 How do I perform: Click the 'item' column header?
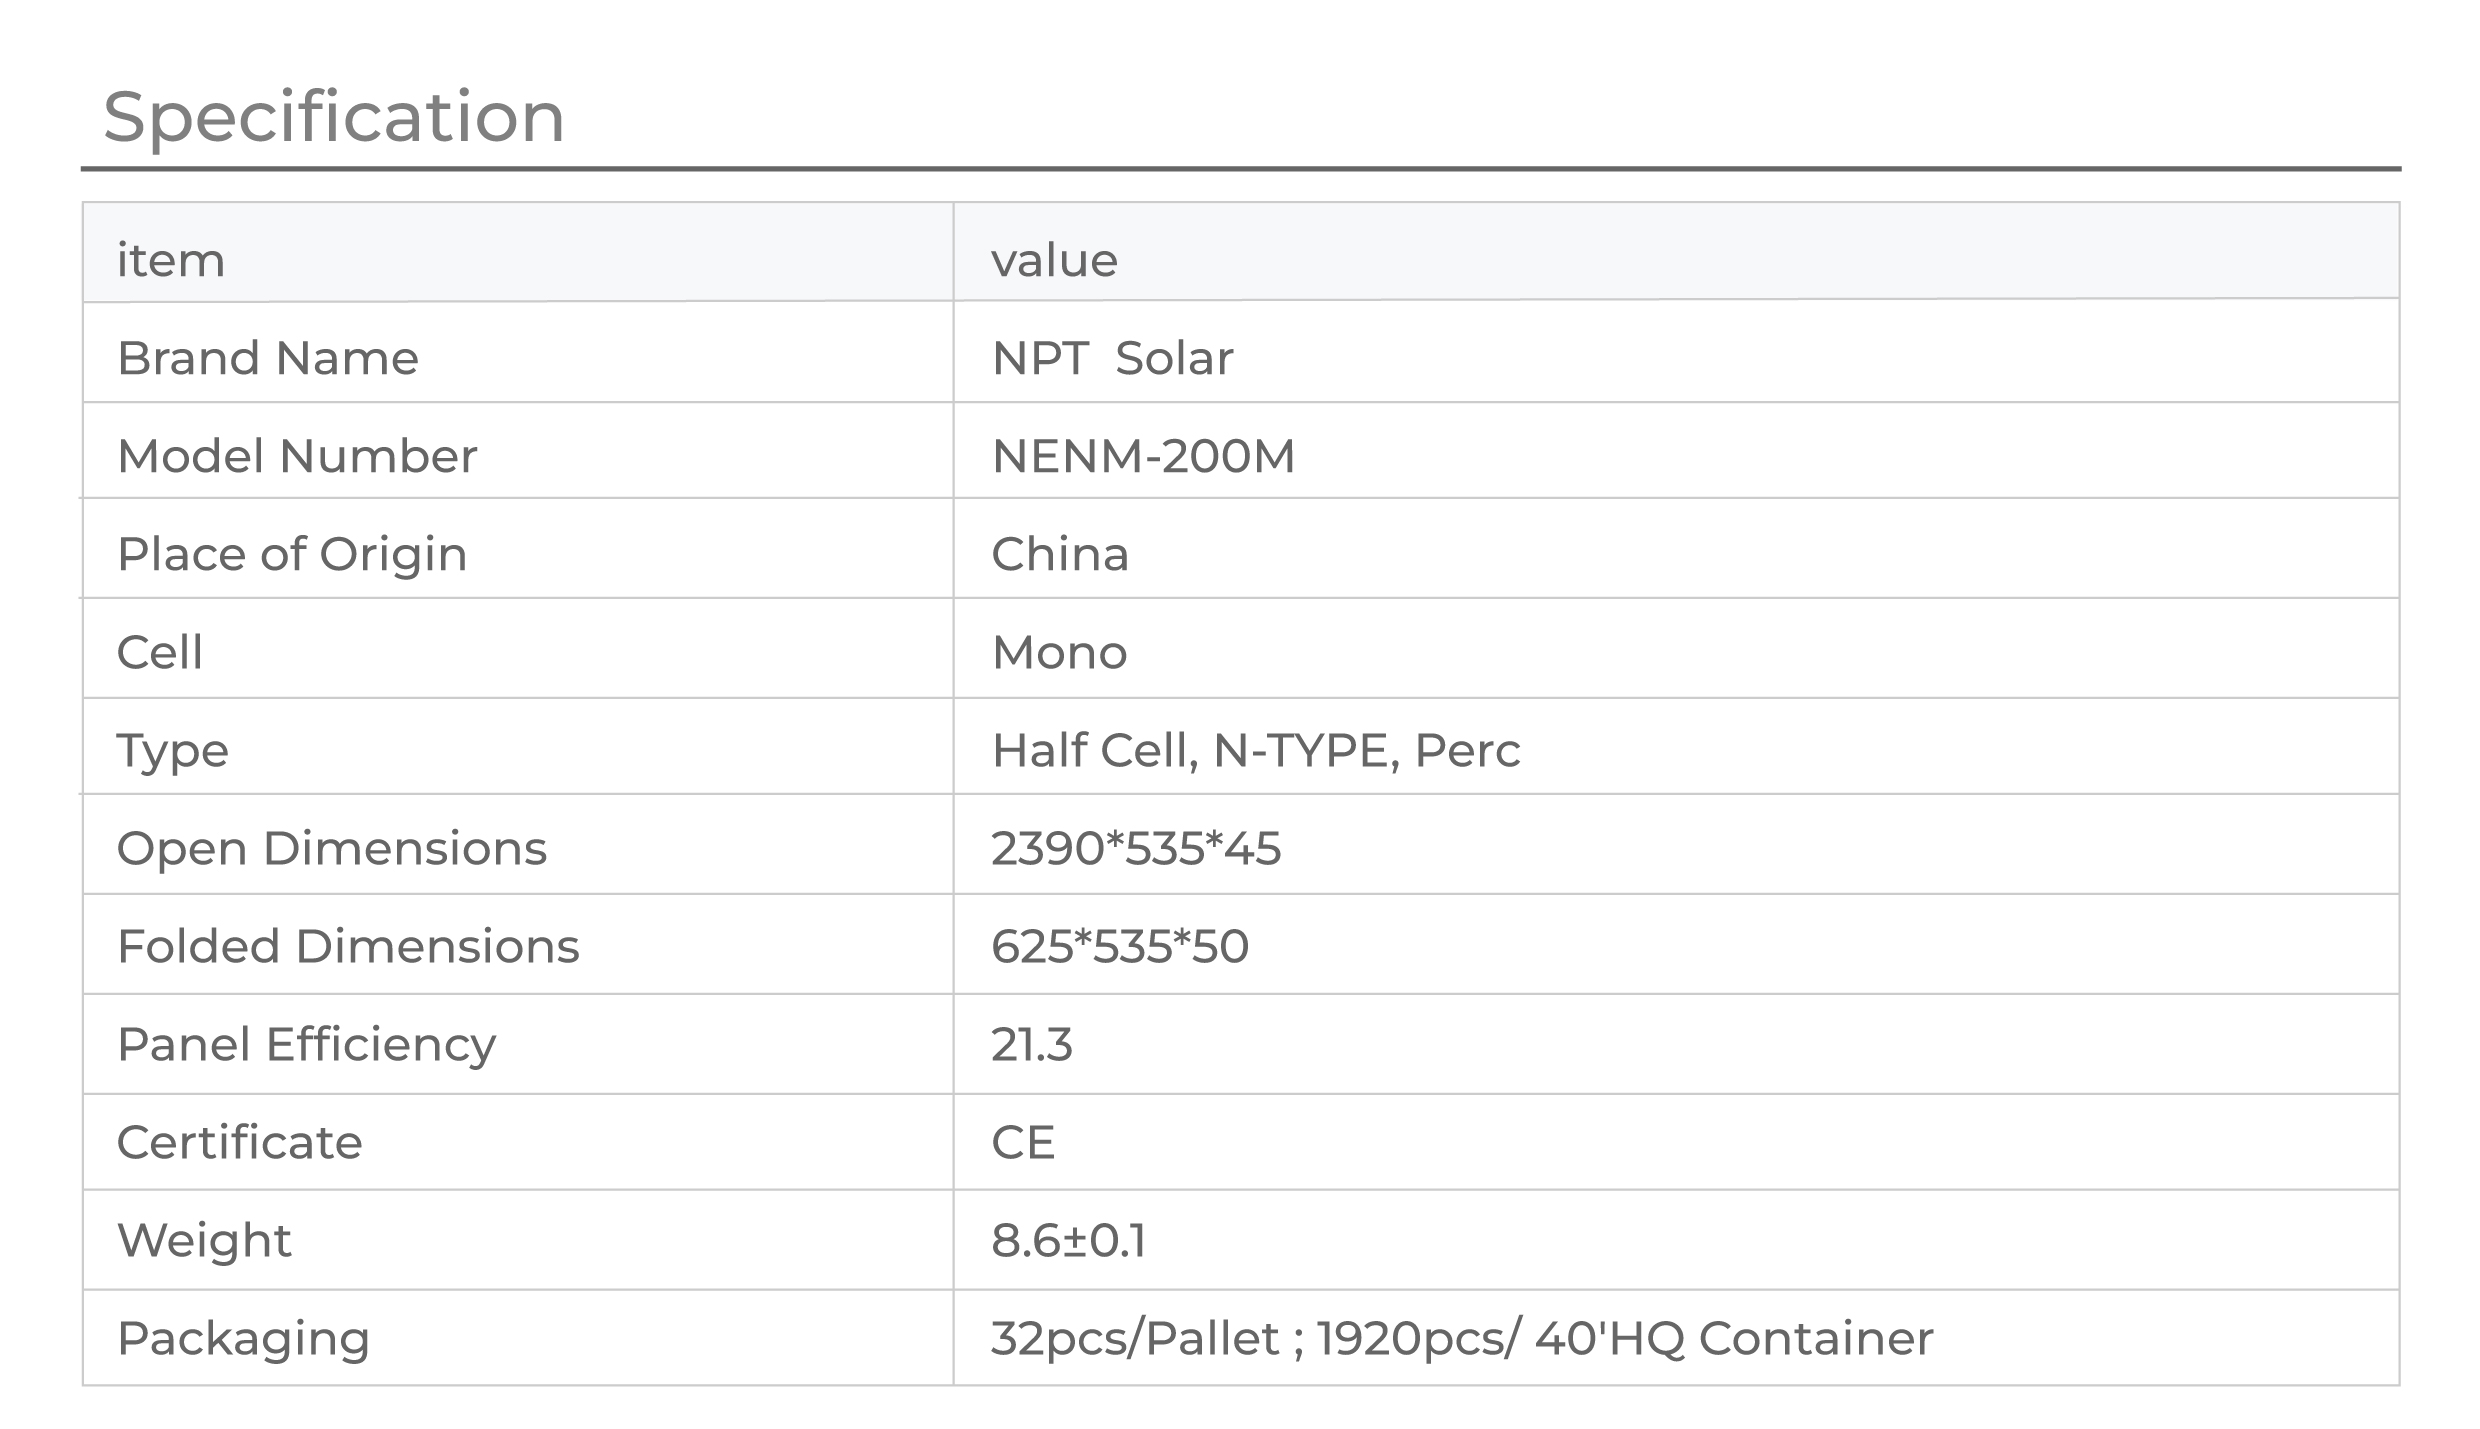(x=171, y=261)
